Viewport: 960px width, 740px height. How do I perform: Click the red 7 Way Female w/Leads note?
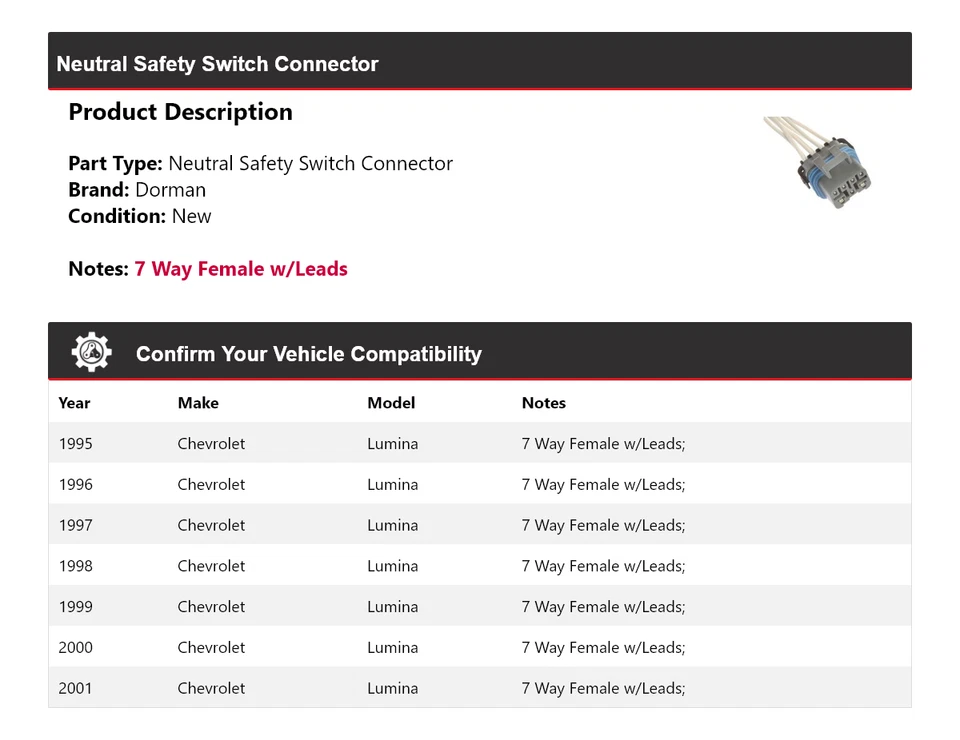click(241, 269)
